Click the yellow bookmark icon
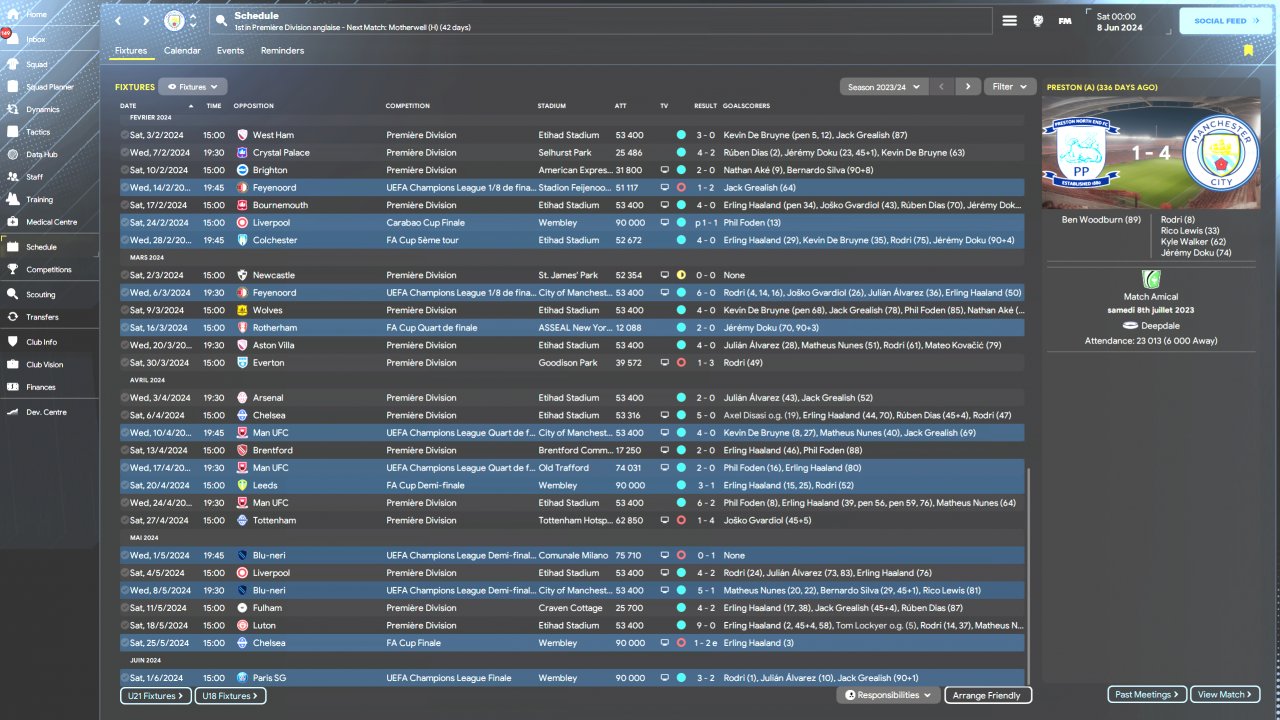The width and height of the screenshot is (1280, 720). pos(1248,50)
